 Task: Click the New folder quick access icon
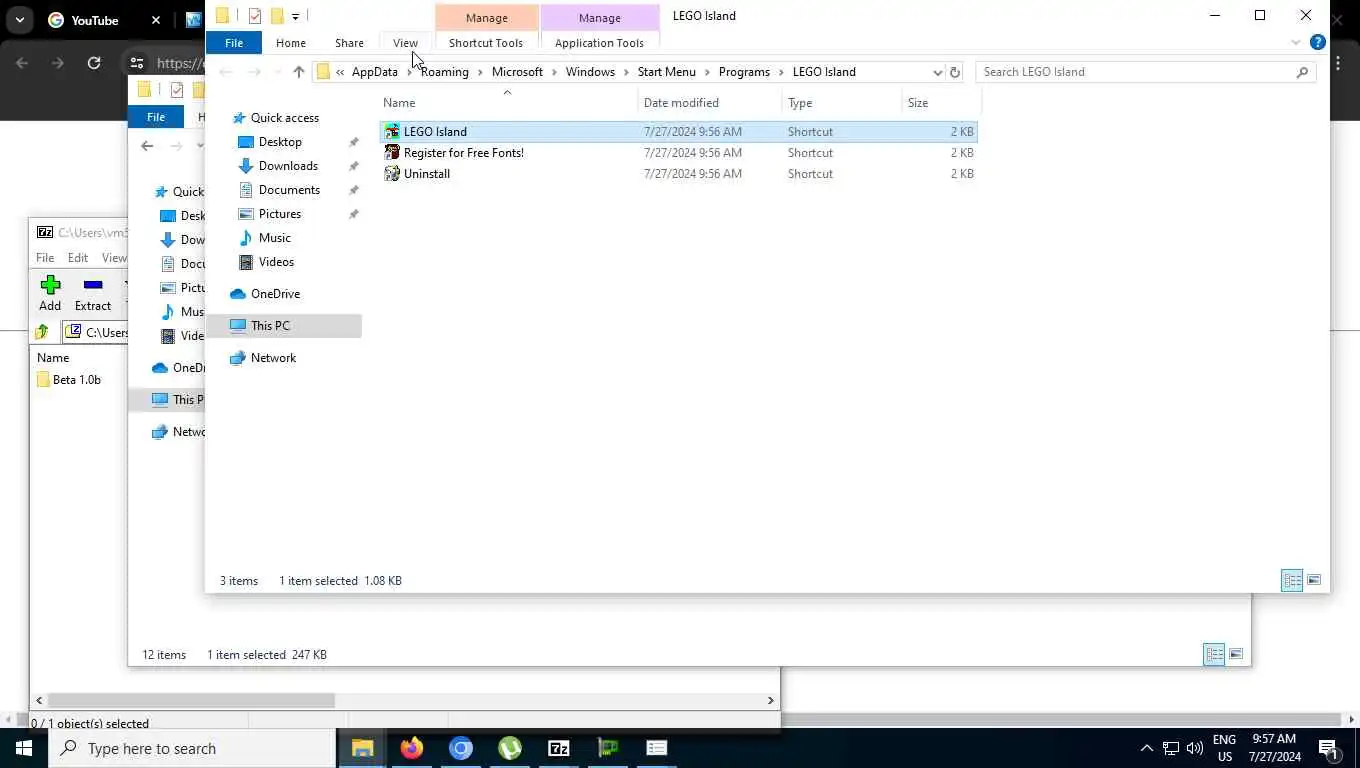pos(277,16)
